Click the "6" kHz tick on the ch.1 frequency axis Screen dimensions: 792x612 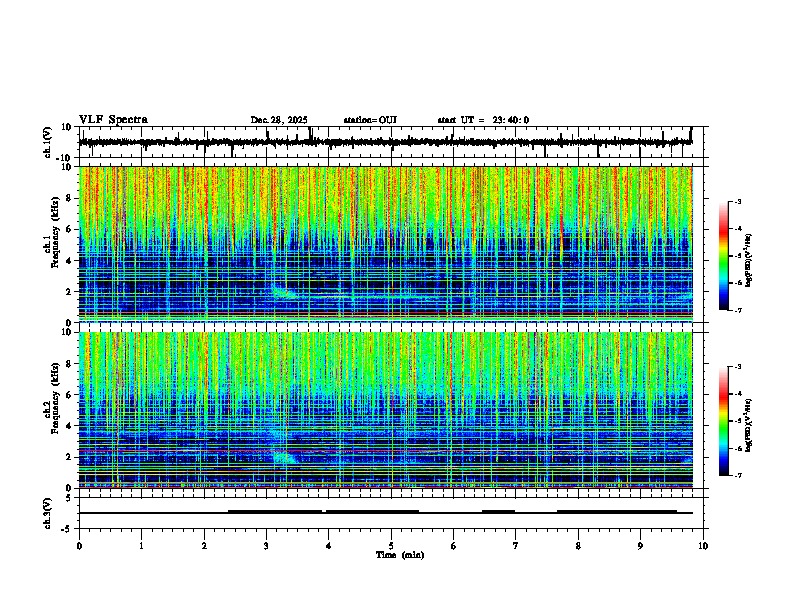tap(70, 229)
